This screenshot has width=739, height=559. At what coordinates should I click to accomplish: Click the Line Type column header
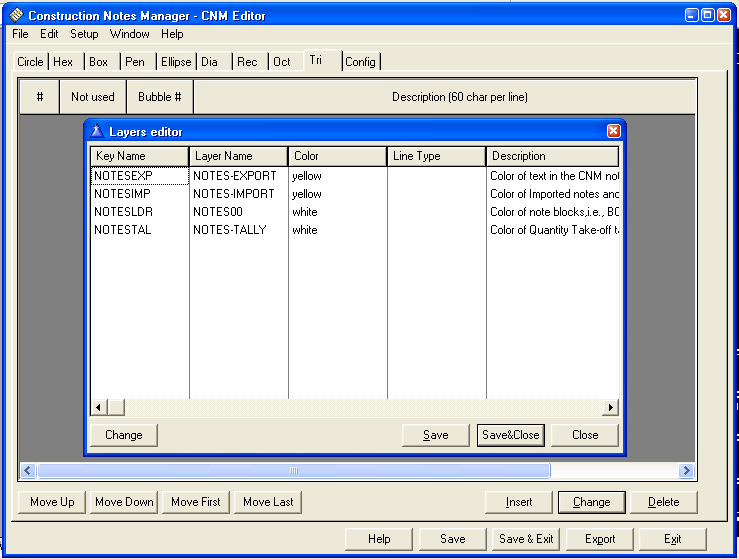click(x=436, y=156)
